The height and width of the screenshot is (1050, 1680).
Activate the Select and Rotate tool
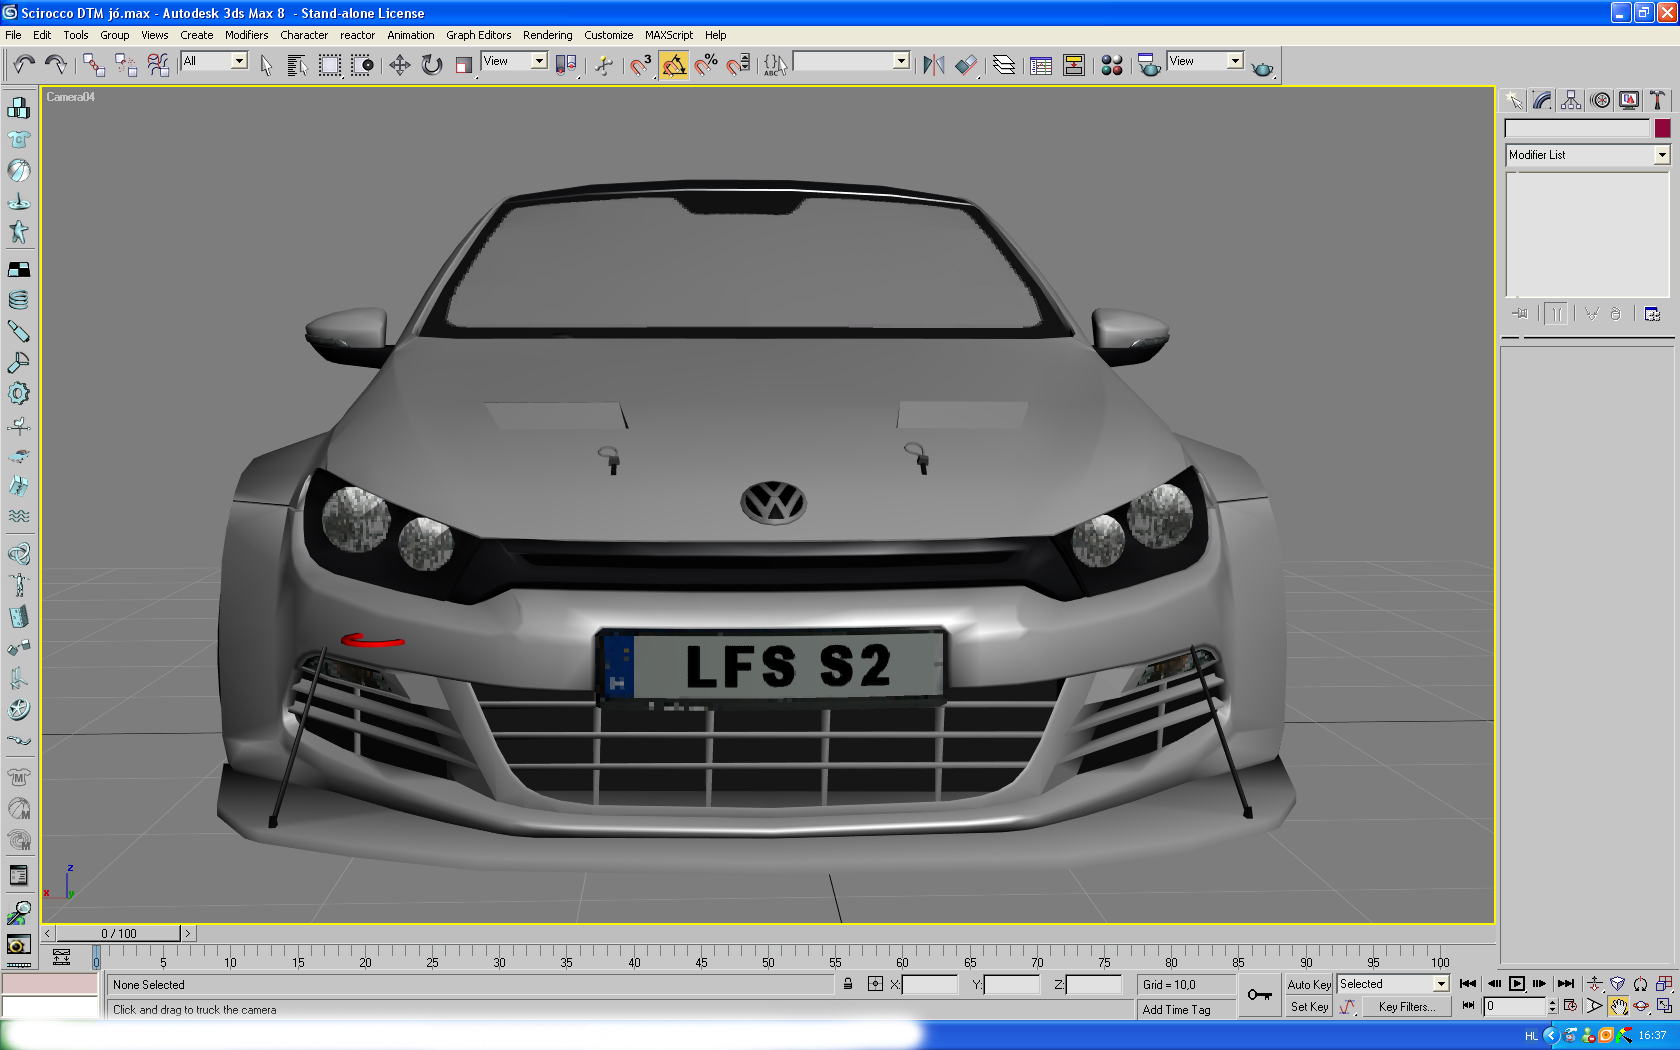click(431, 65)
